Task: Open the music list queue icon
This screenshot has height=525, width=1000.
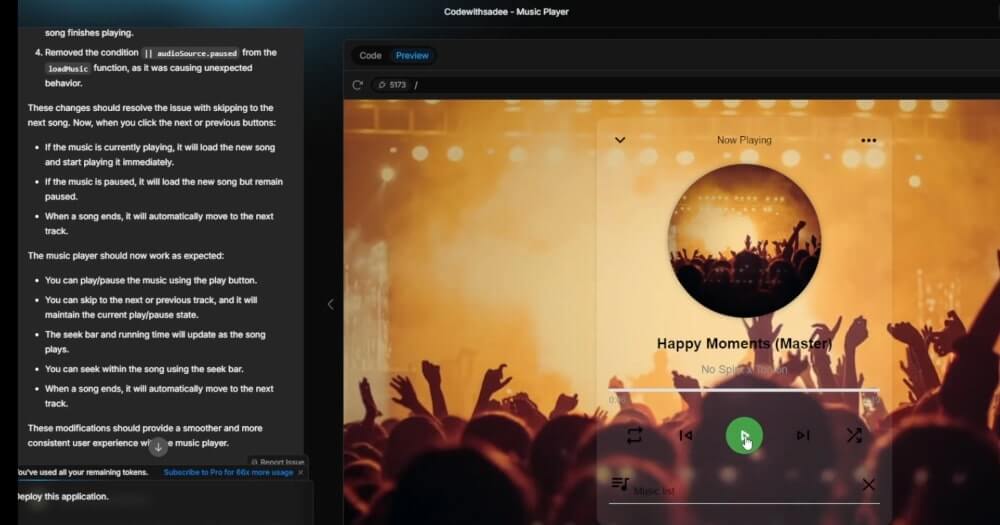Action: coord(620,484)
